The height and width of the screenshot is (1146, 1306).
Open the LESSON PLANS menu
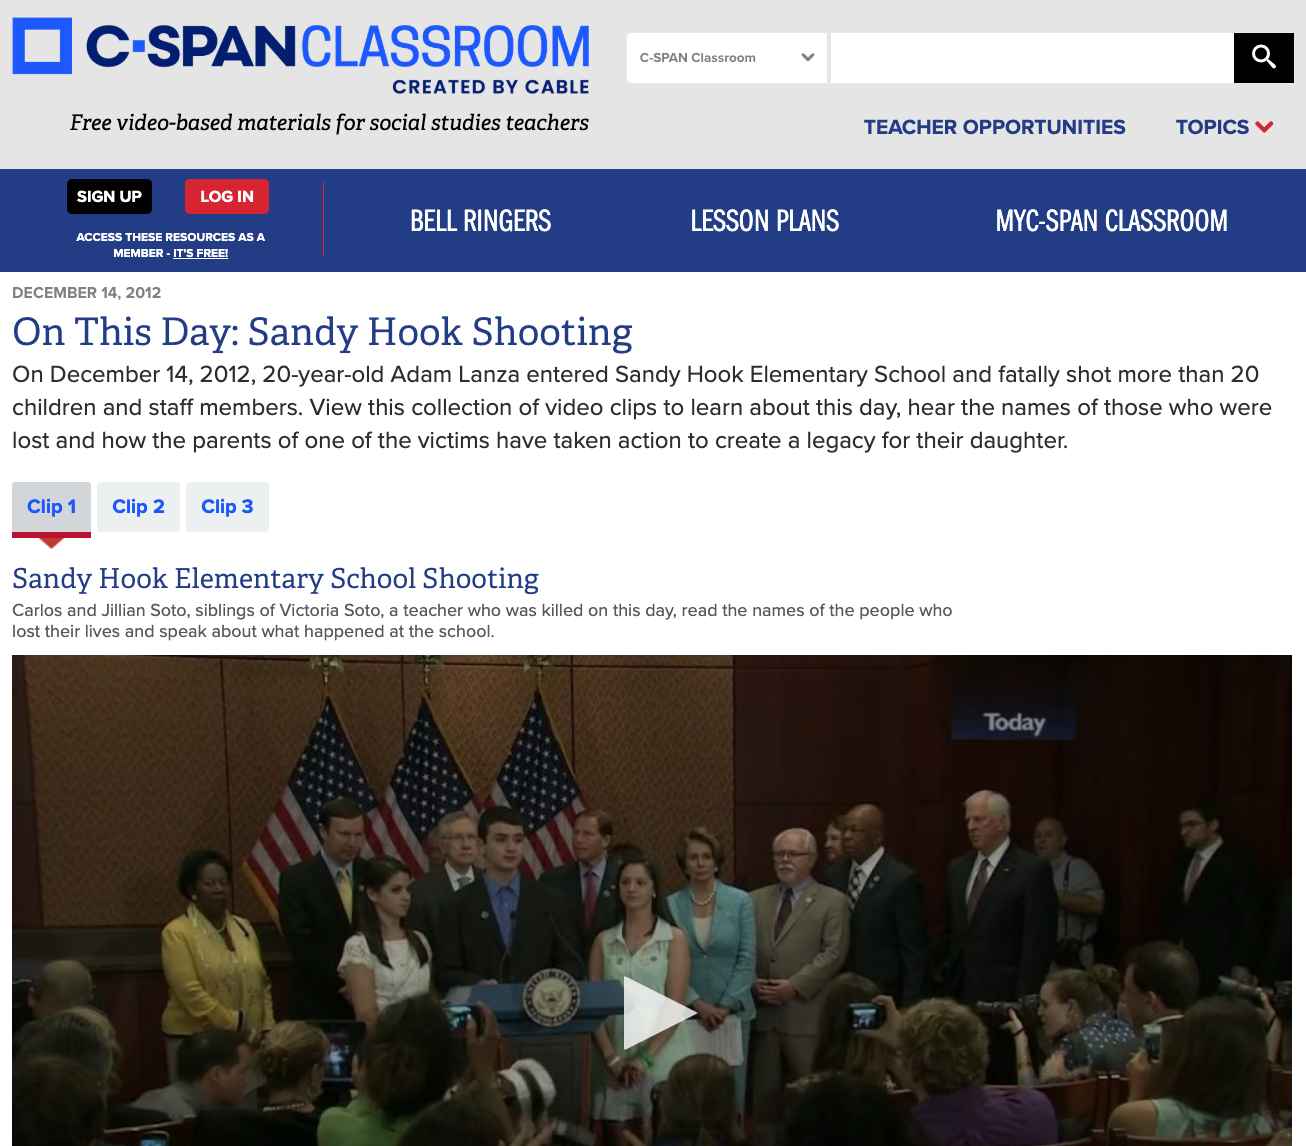[x=764, y=220]
